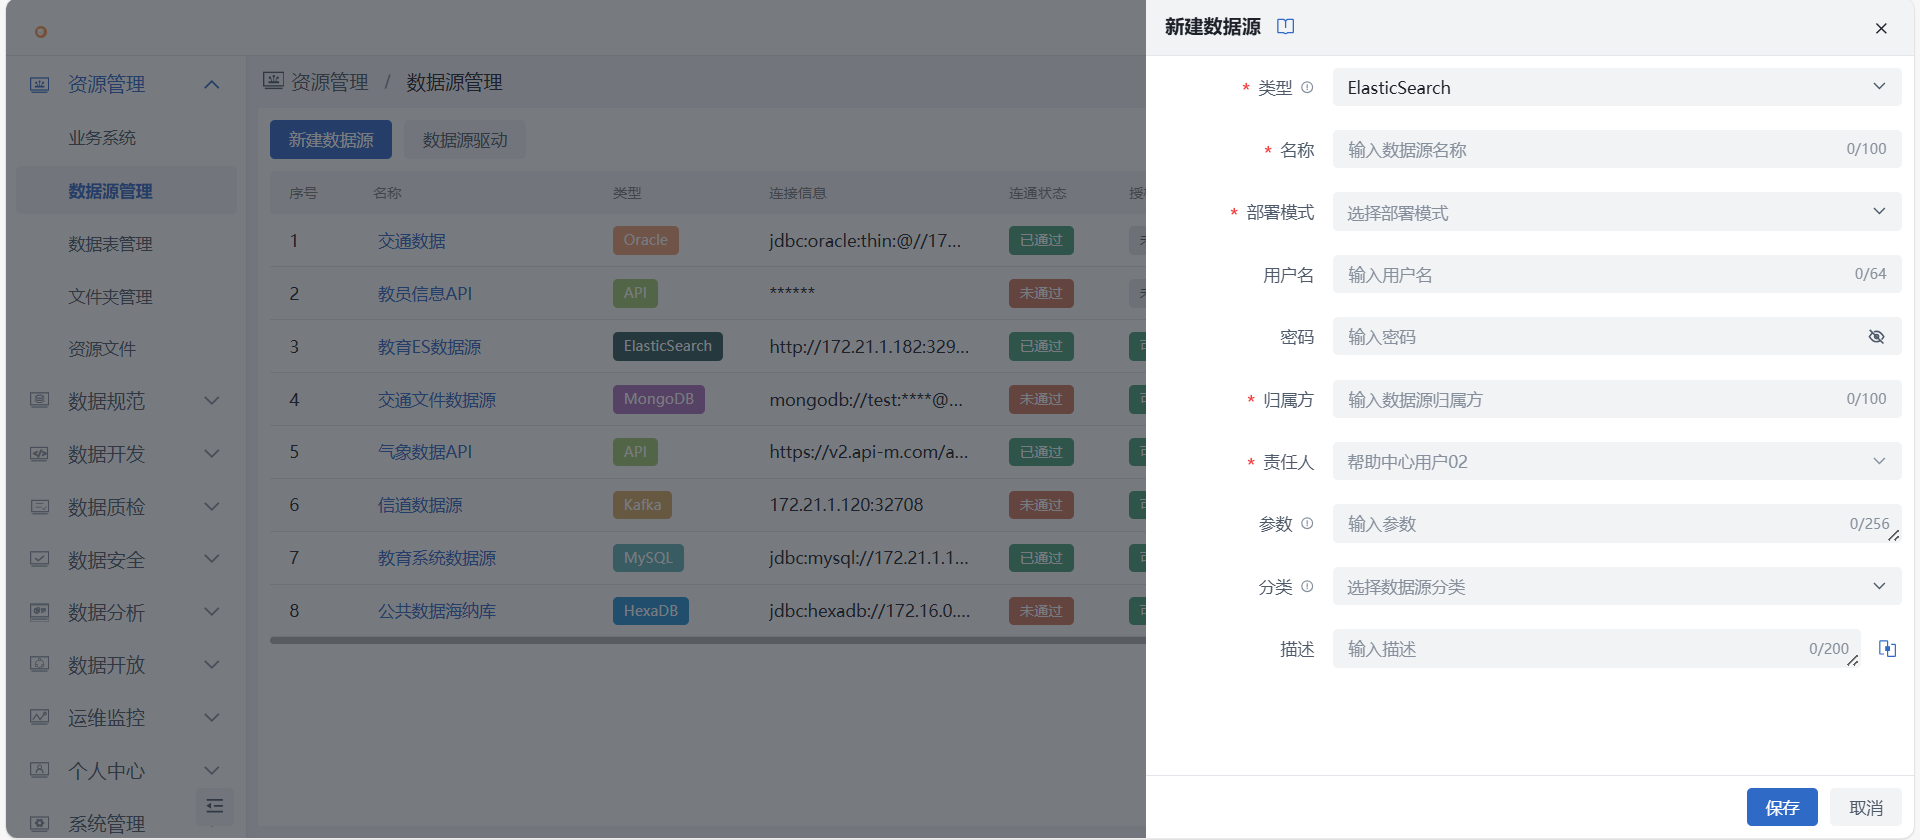
Task: Open the 教育ES数据源 link
Action: tap(429, 347)
